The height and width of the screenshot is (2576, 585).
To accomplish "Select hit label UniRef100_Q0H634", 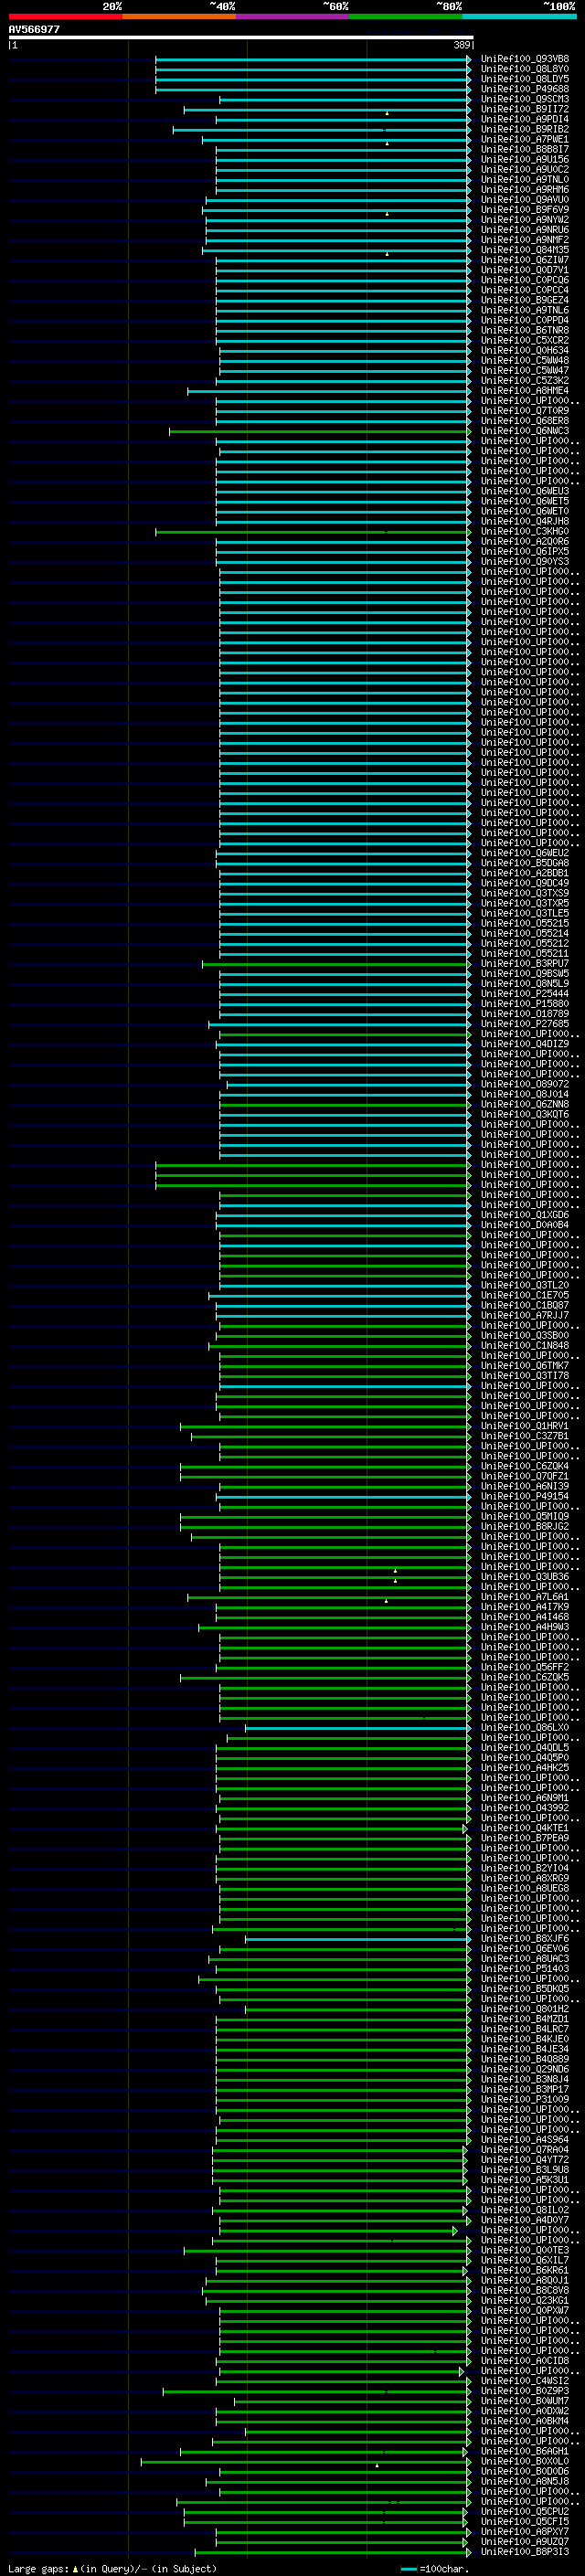I will (524, 350).
